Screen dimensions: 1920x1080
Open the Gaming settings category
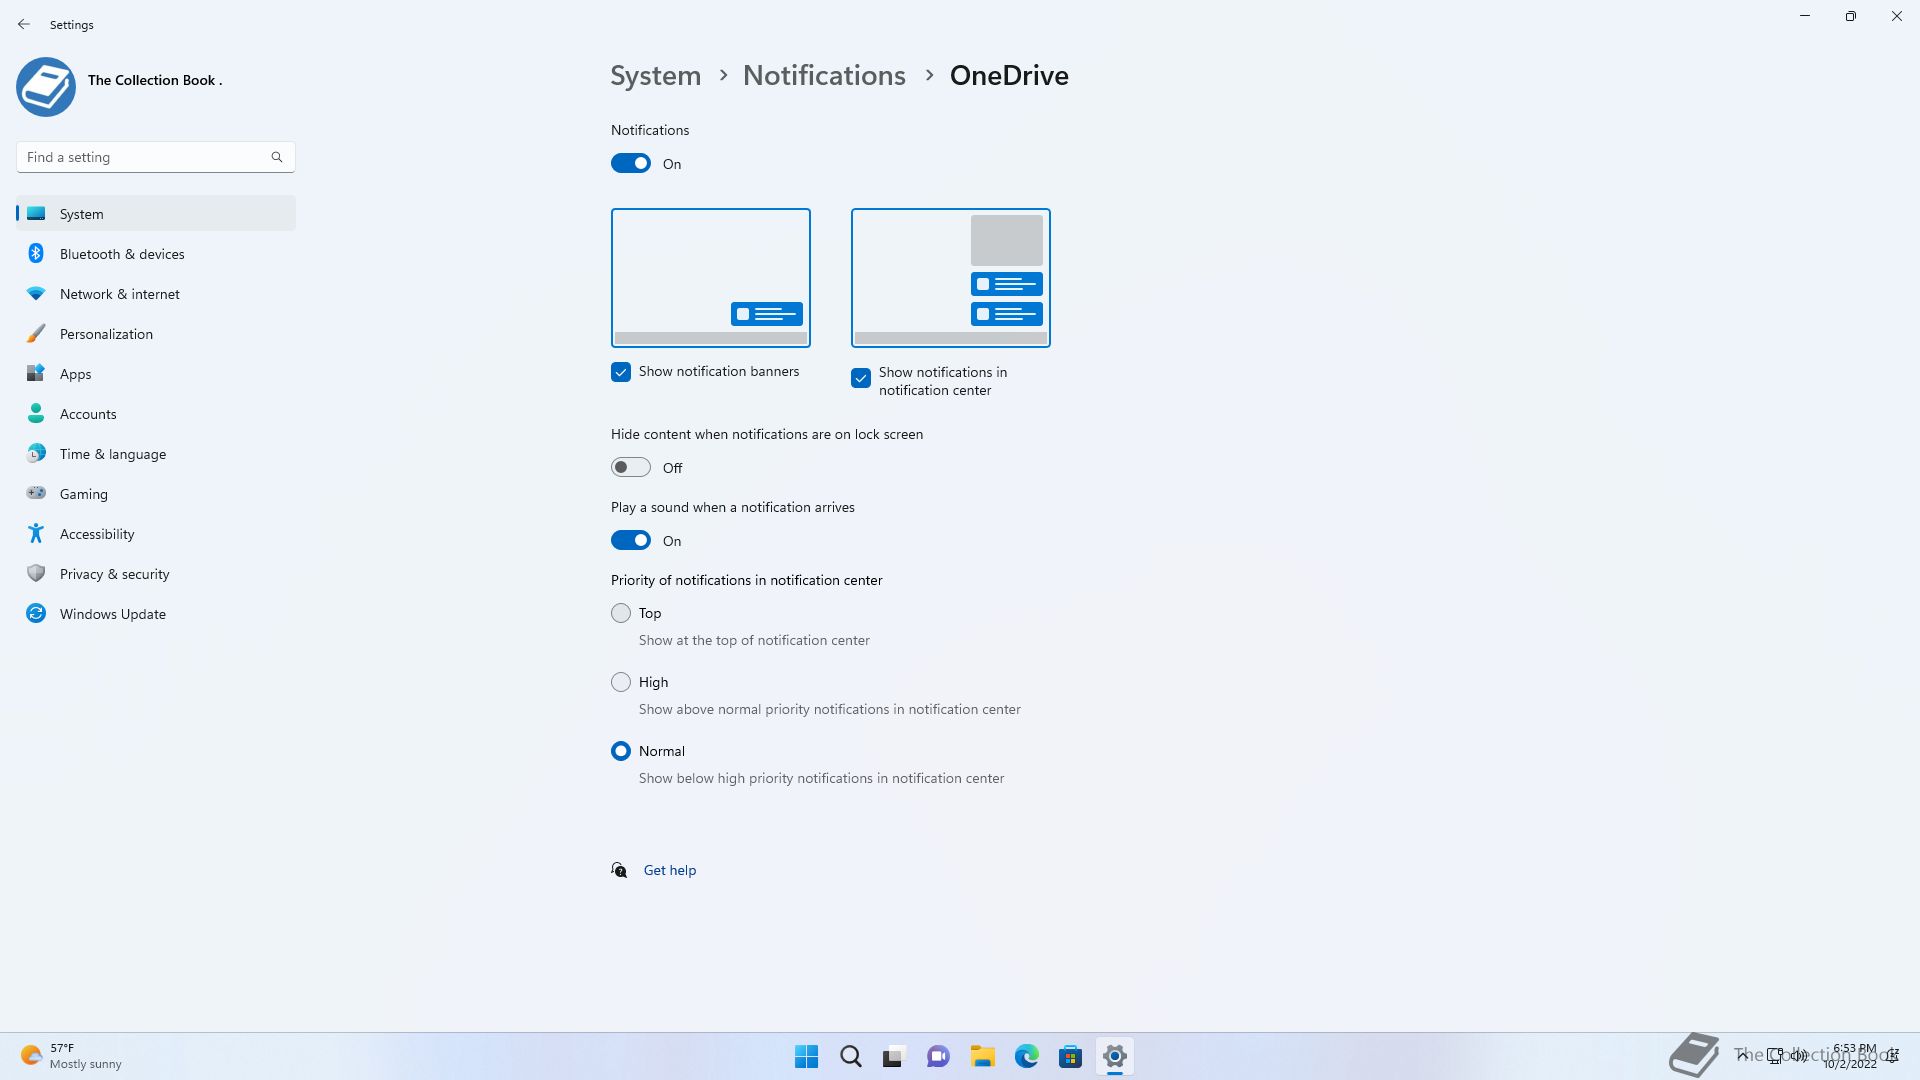coord(156,493)
